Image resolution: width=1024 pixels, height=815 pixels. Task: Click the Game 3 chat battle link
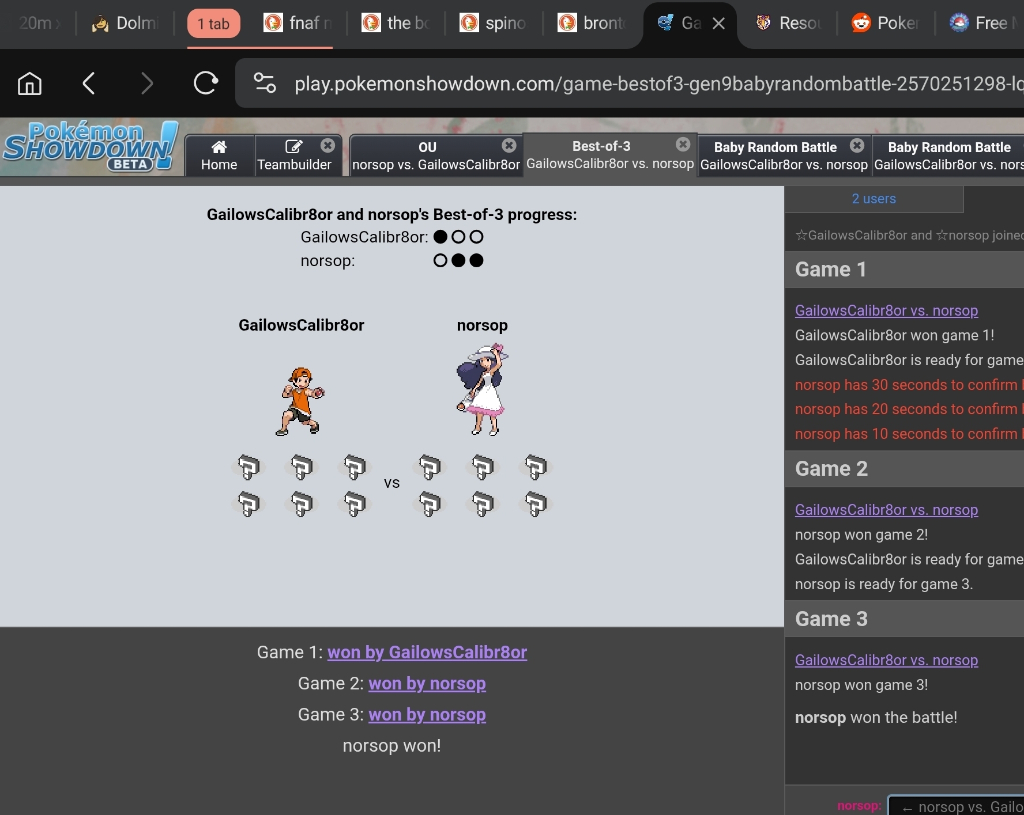click(x=886, y=660)
